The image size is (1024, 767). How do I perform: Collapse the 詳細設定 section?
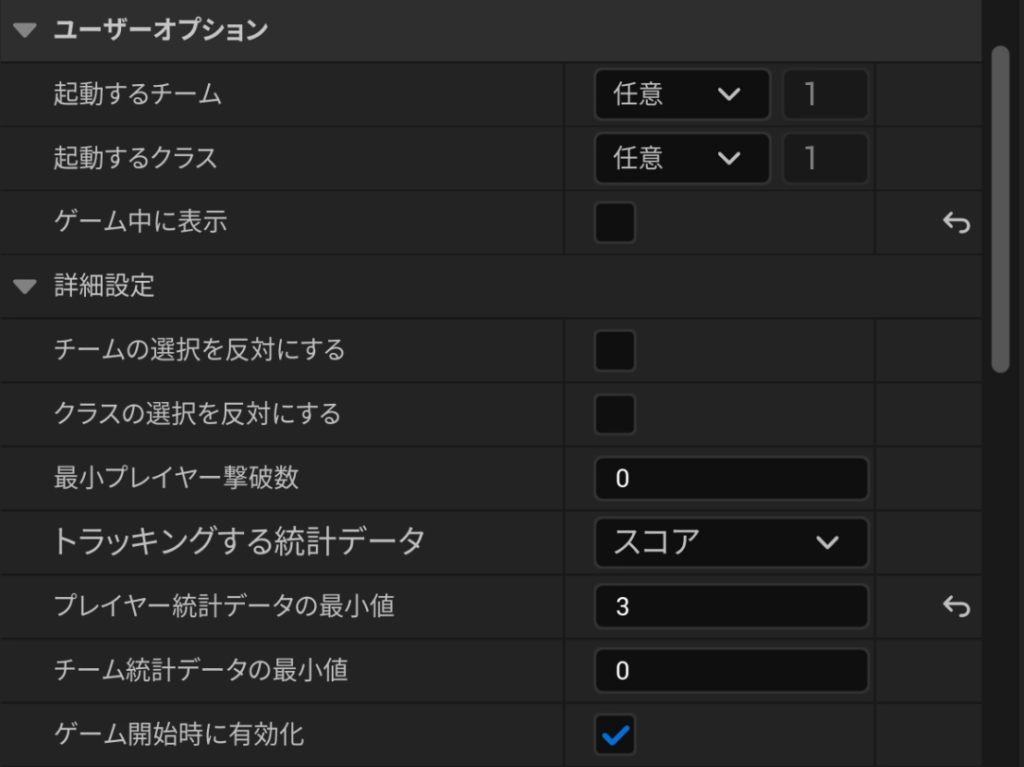point(26,287)
